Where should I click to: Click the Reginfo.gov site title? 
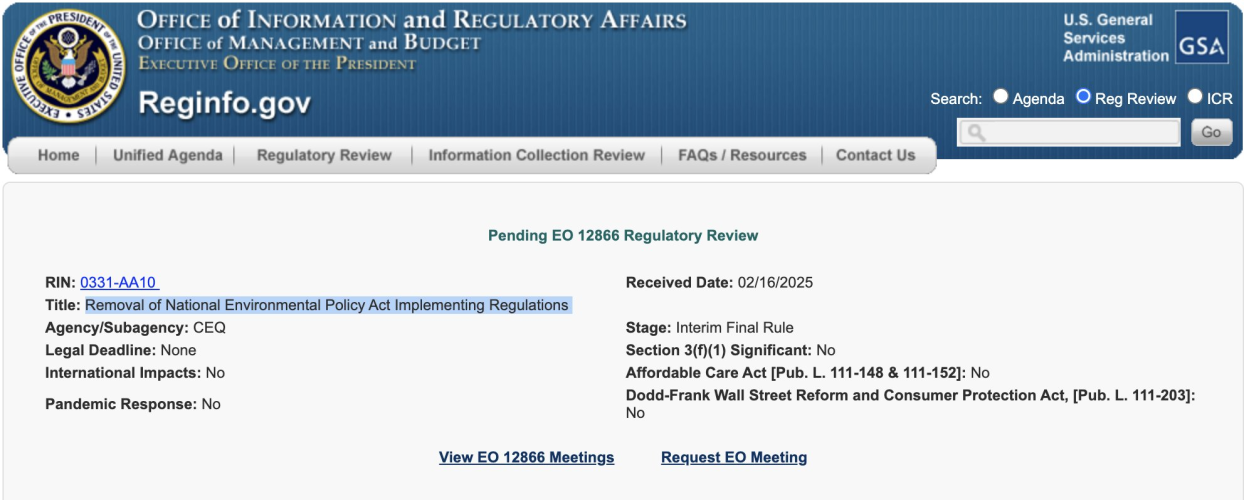(x=224, y=103)
